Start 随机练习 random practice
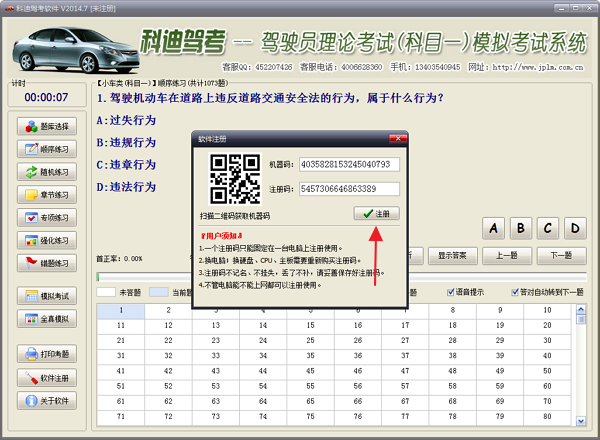 [47, 172]
